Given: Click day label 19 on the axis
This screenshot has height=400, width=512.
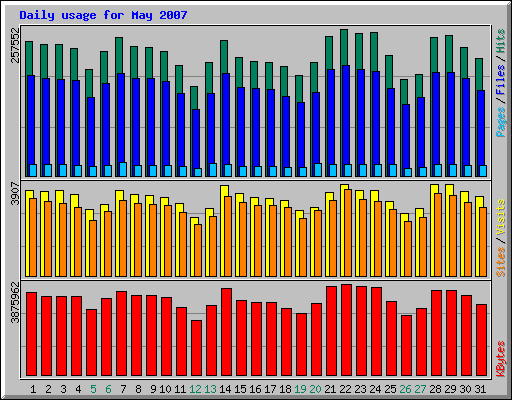Looking at the screenshot, I should pyautogui.click(x=300, y=389).
